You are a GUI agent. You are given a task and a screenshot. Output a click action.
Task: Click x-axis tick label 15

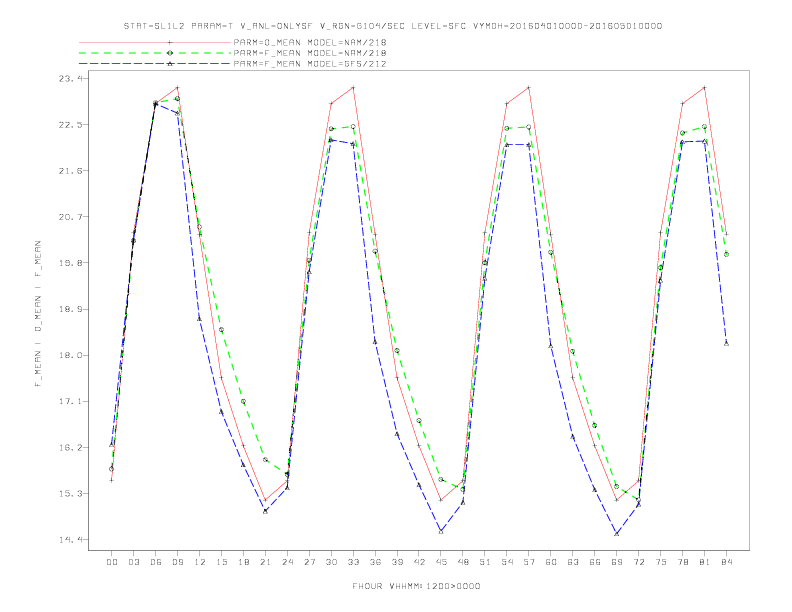(221, 562)
